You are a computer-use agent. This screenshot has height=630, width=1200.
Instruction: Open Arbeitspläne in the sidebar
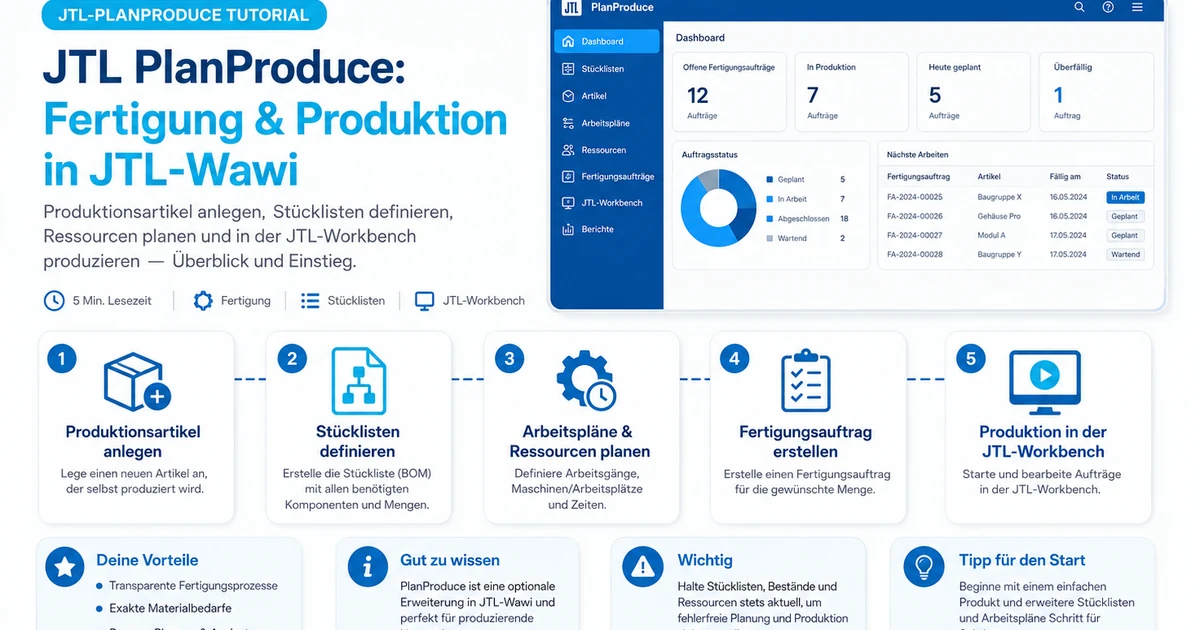coord(606,123)
